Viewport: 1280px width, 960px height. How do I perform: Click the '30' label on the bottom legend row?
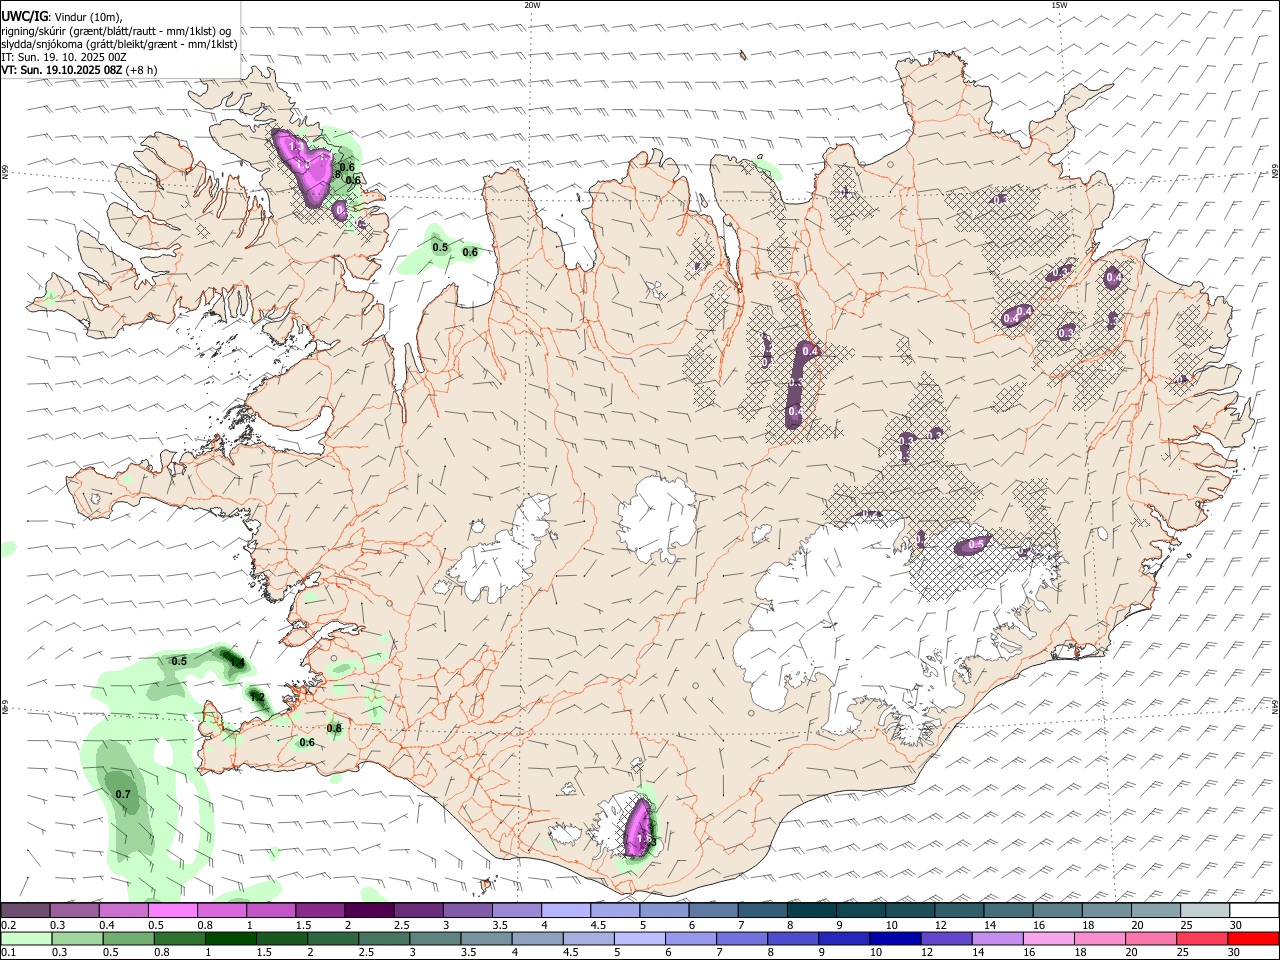1235,952
